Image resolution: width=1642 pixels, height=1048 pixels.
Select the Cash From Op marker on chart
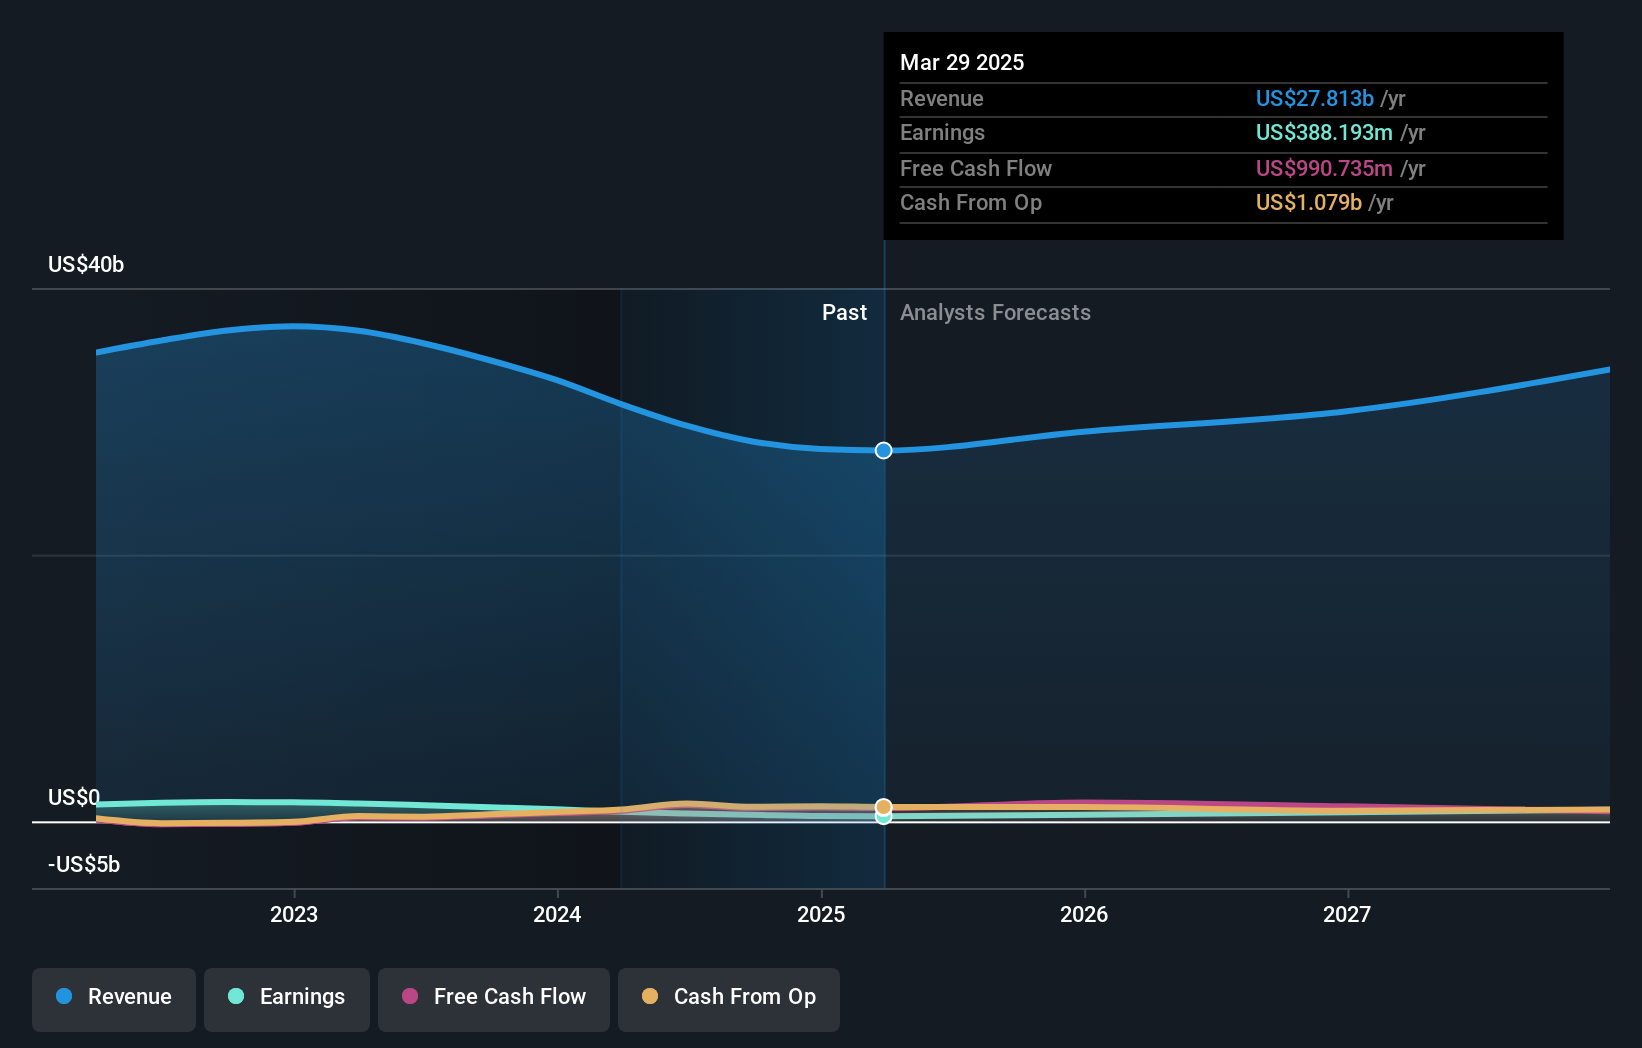tap(884, 807)
